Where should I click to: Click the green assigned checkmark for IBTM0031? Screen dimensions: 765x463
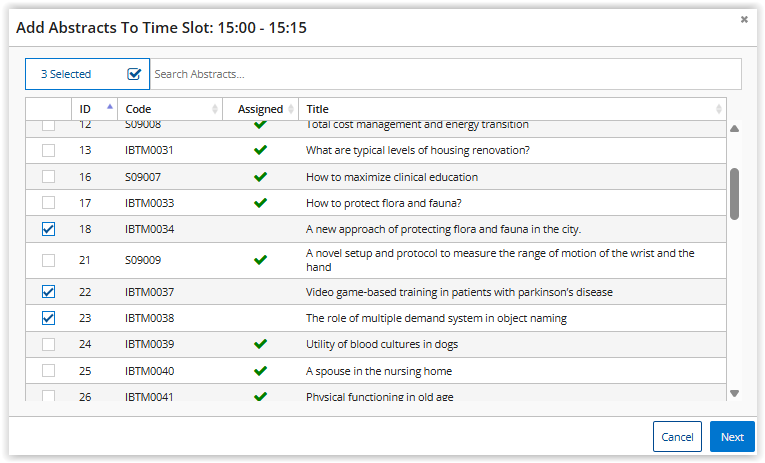click(x=261, y=150)
